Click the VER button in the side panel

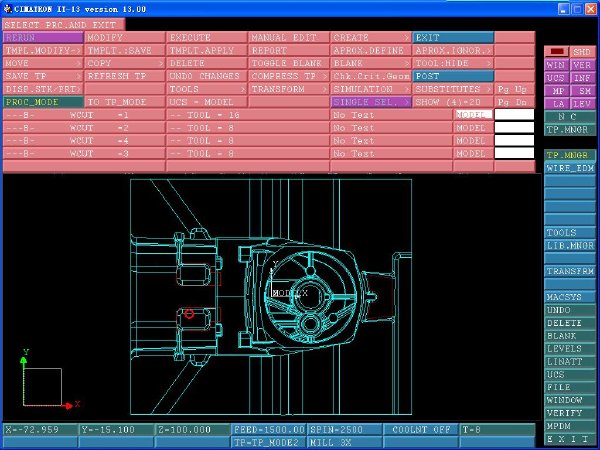coord(582,65)
